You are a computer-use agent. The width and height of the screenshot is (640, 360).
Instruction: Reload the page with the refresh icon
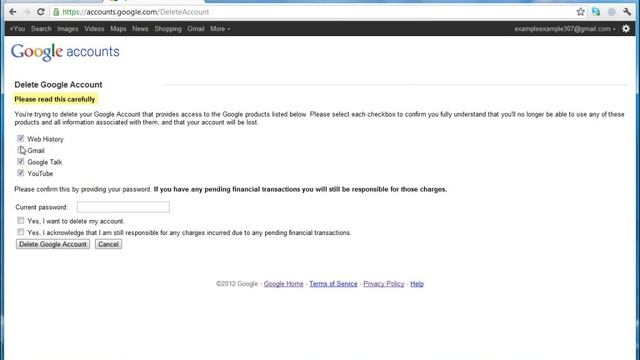coord(40,12)
